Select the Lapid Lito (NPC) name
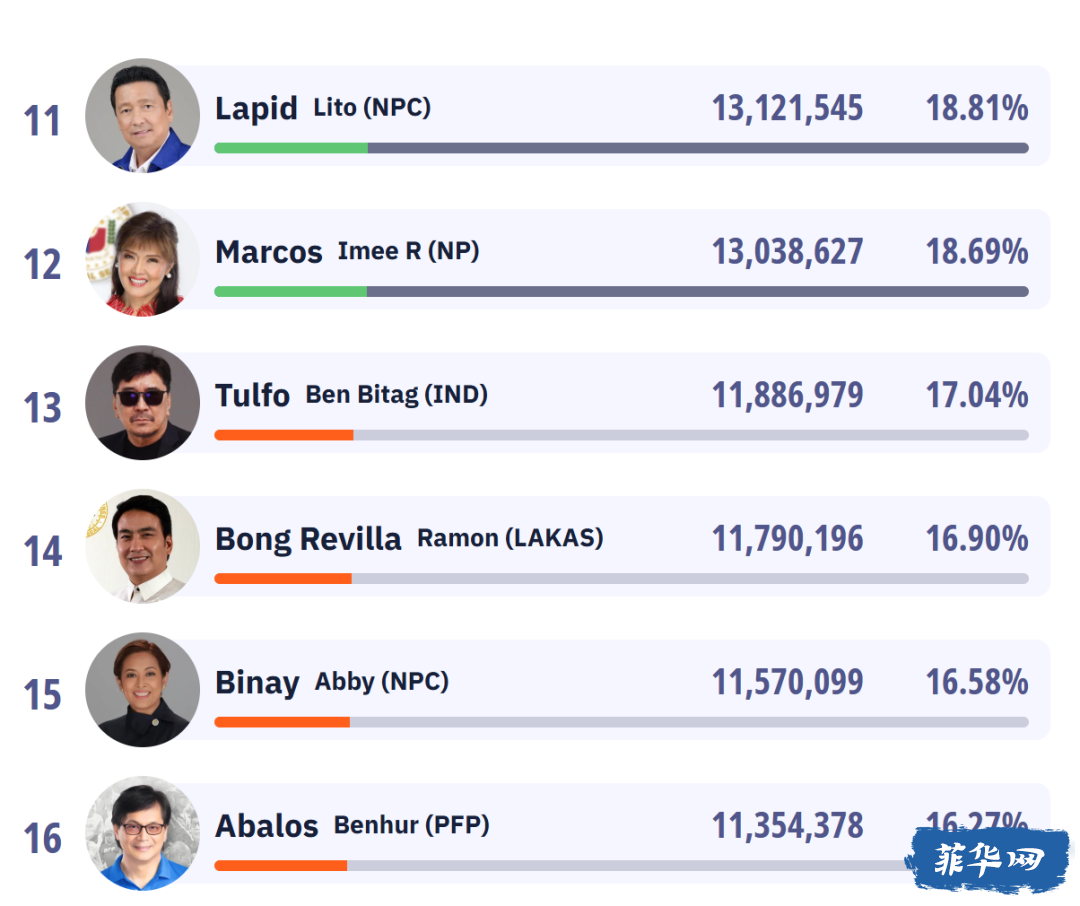Screen dimensions: 1080x906 pos(323,108)
